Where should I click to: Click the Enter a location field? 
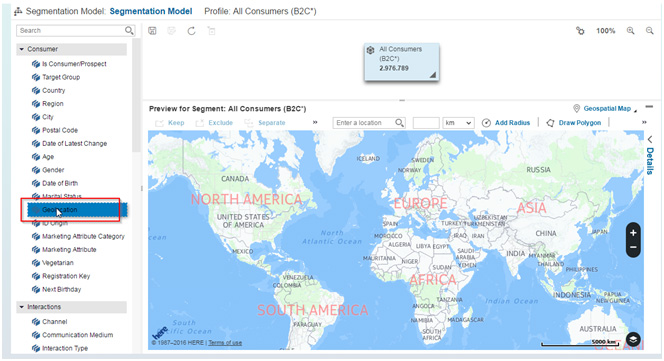tap(364, 123)
